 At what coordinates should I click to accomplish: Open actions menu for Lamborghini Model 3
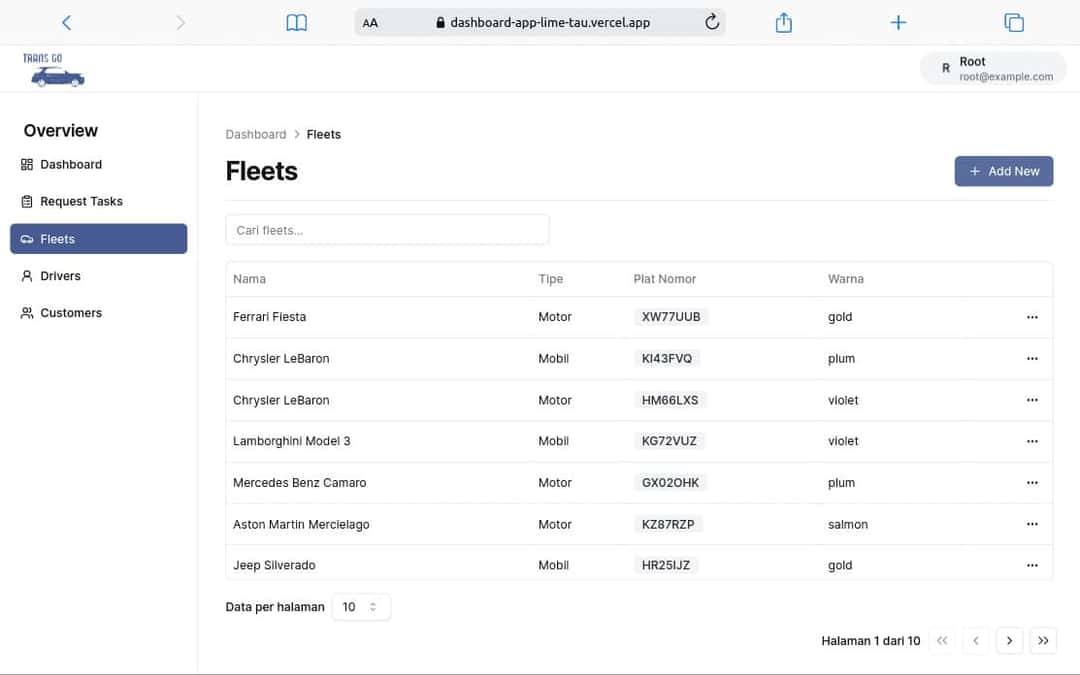[1032, 442]
